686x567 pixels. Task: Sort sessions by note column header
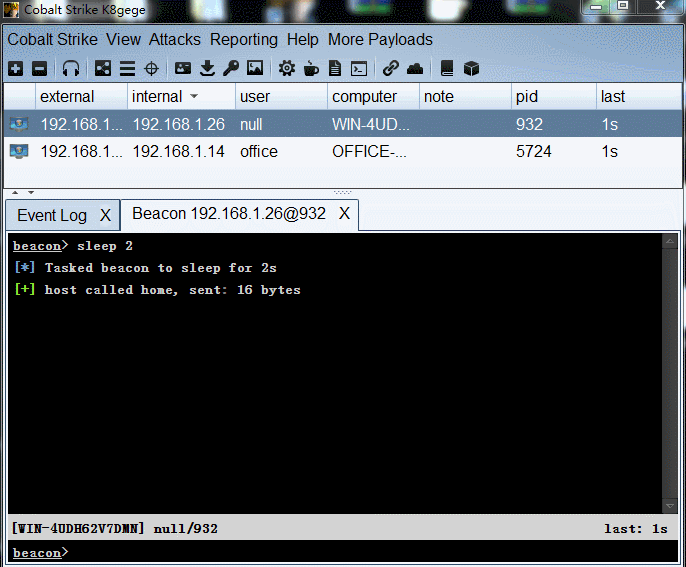[465, 96]
